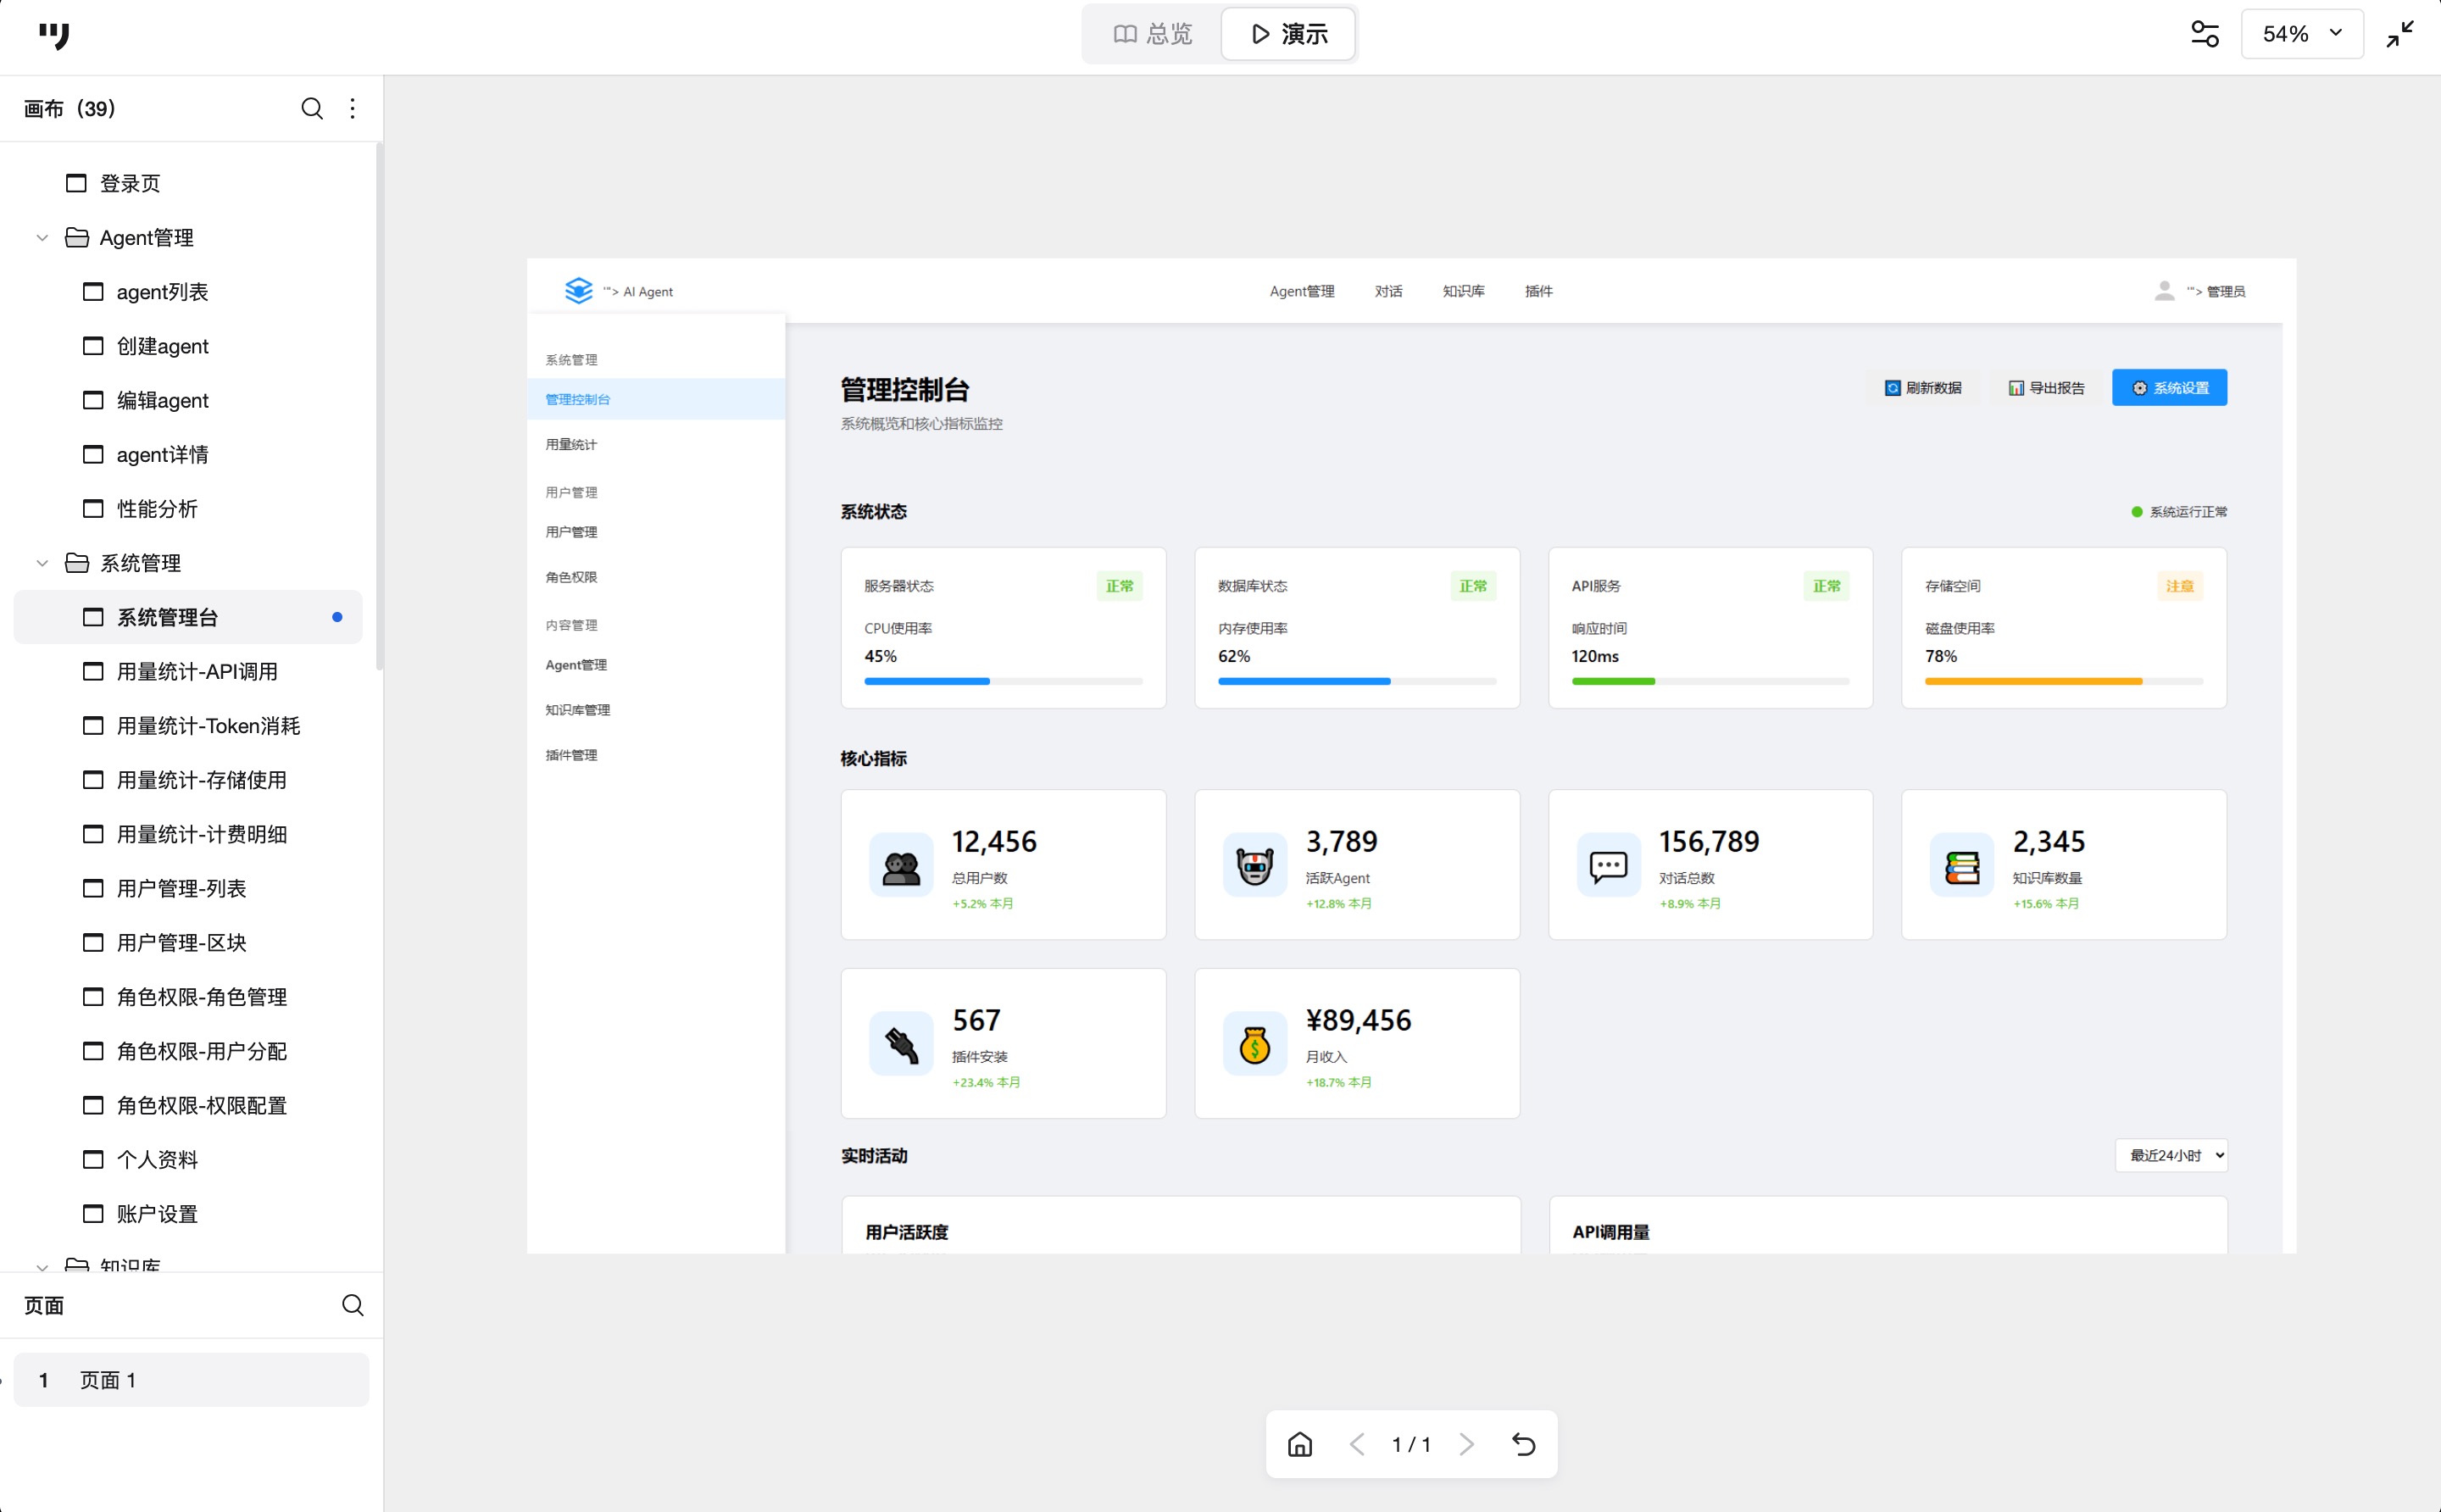Click the frame icon beside 账户设置

tap(93, 1213)
